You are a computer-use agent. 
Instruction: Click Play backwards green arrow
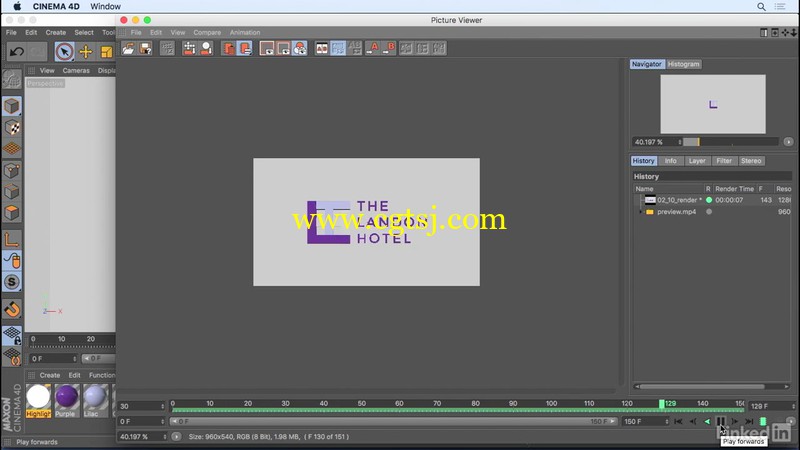tap(707, 421)
